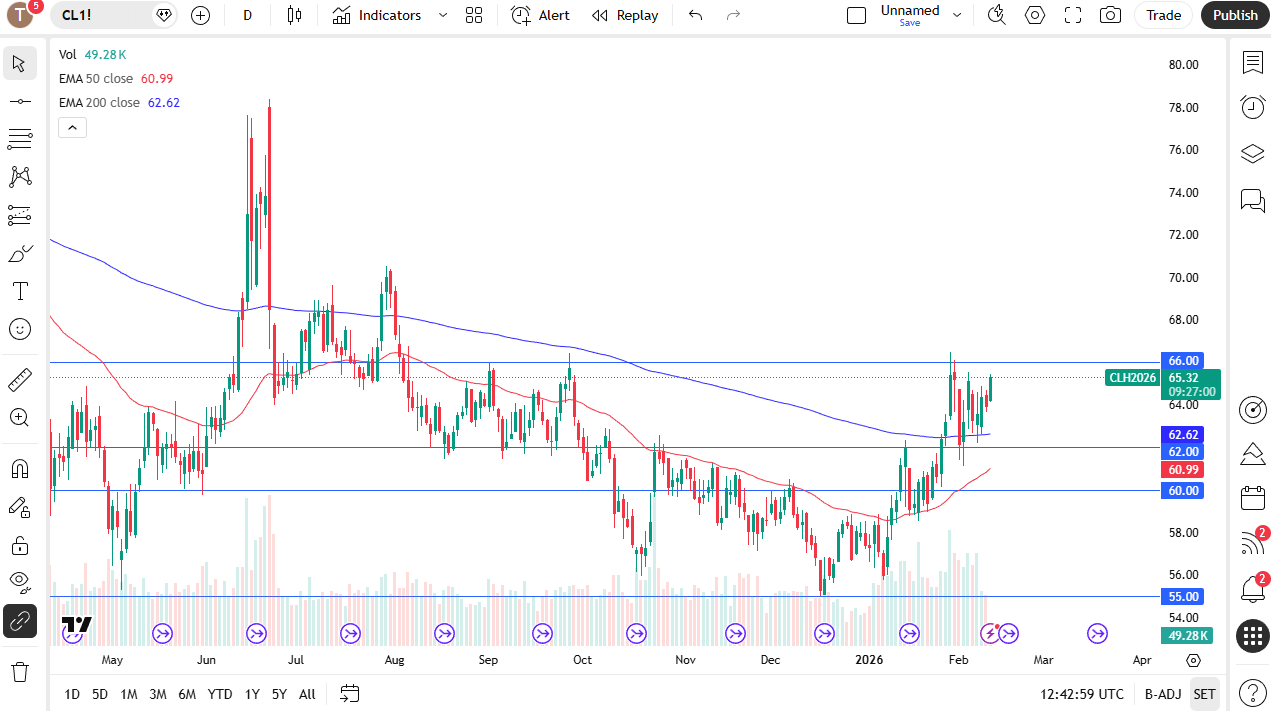
Task: Open chart settings hexagon icon
Action: tap(1035, 15)
